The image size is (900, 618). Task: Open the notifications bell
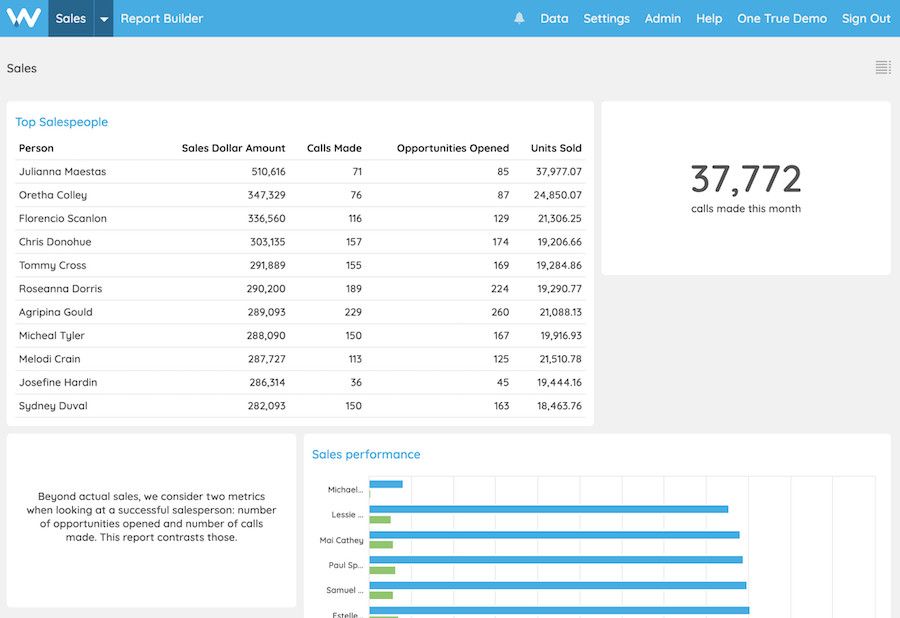click(x=519, y=17)
